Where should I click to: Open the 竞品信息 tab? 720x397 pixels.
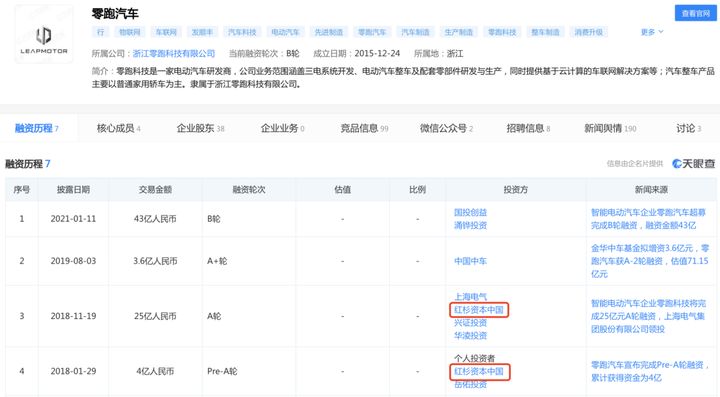364,129
